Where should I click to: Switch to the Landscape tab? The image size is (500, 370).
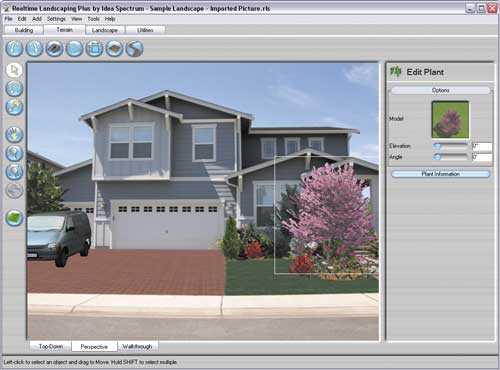coord(105,30)
